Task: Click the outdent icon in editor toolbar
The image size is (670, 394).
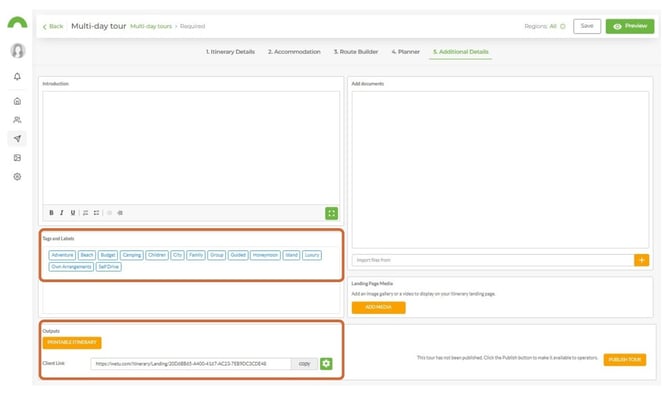Action: click(109, 213)
